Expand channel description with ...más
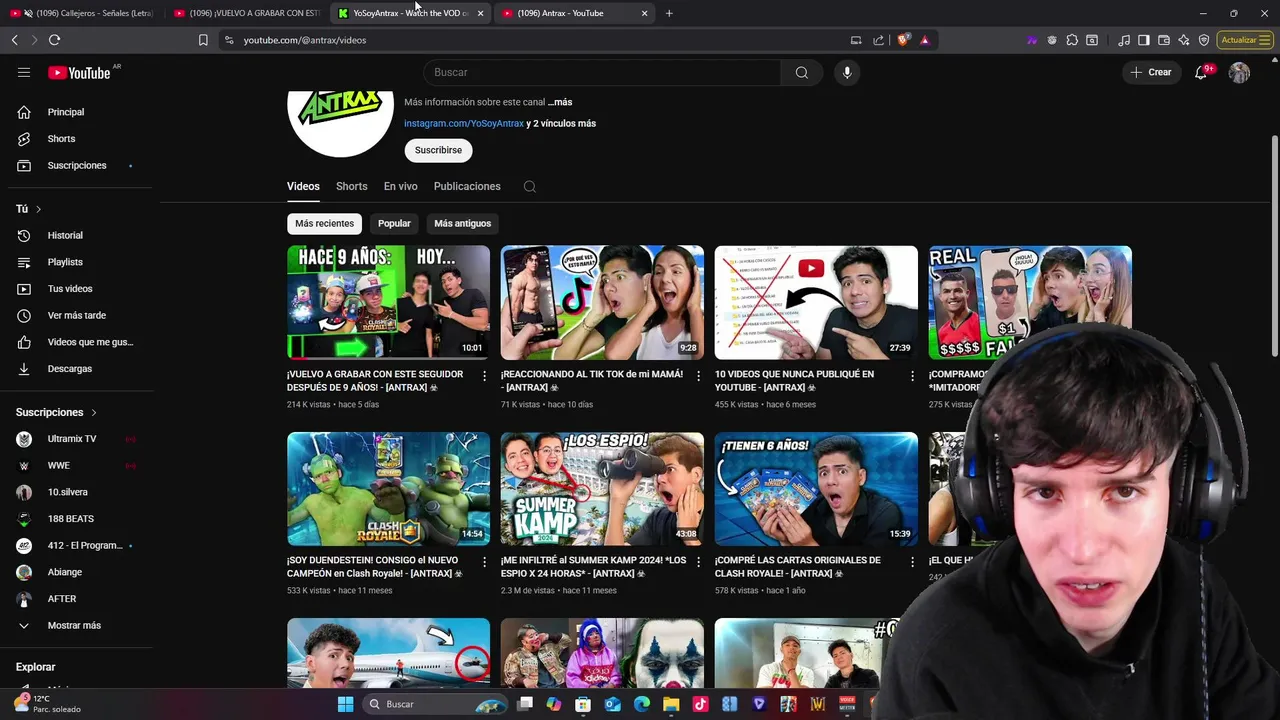Screen dimensions: 1280x720 (x=559, y=102)
